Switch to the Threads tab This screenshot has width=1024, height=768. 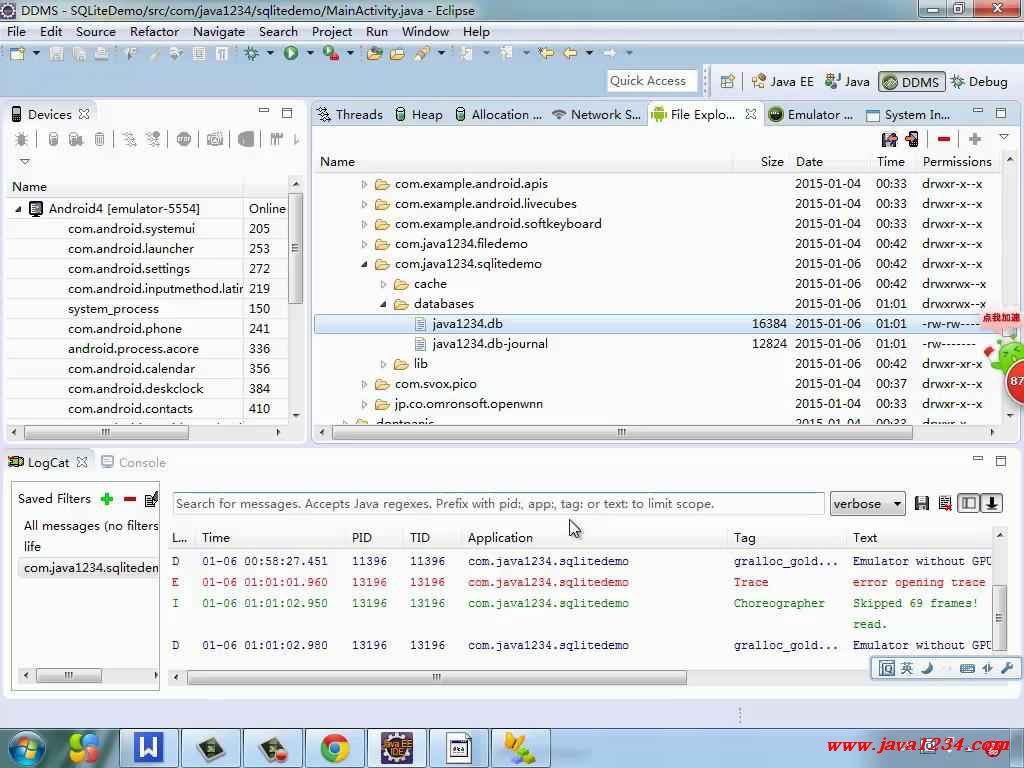[x=350, y=114]
